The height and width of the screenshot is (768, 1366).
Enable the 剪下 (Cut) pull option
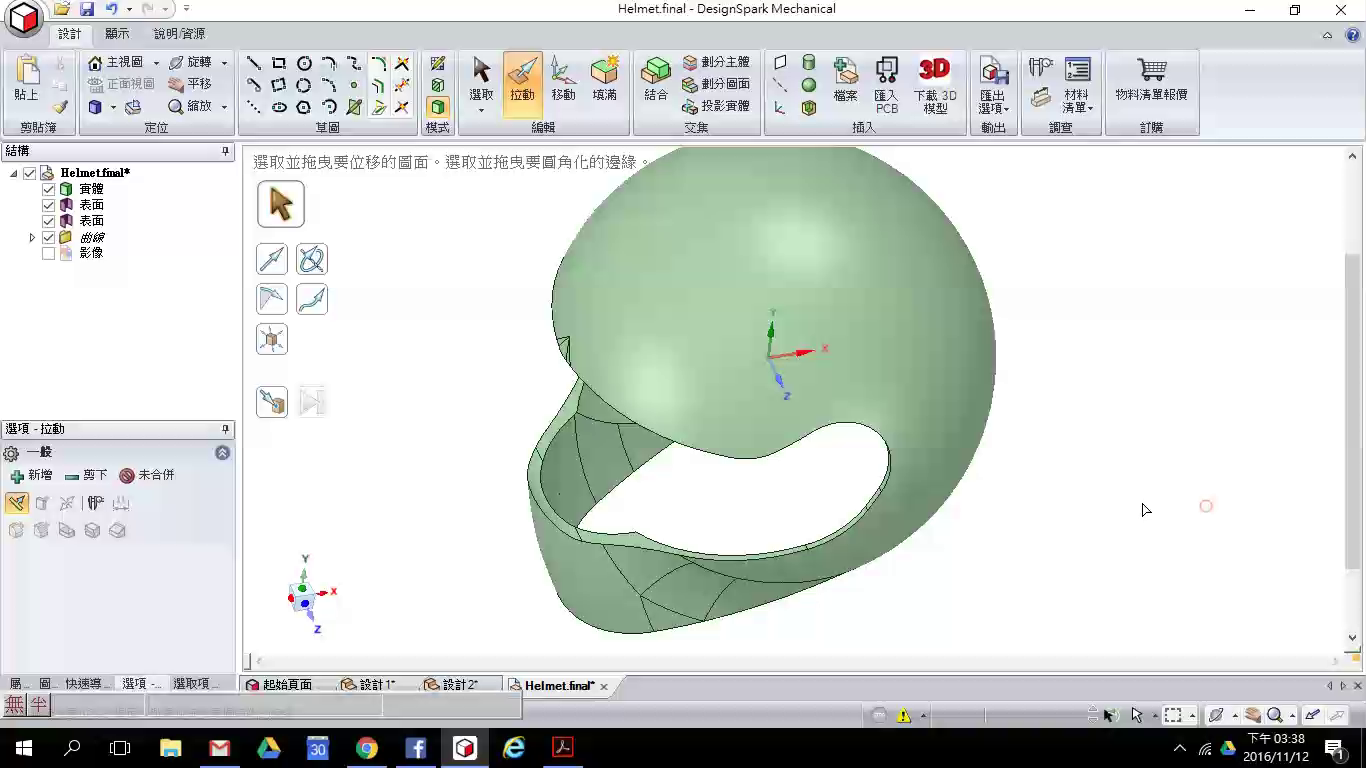click(x=85, y=476)
